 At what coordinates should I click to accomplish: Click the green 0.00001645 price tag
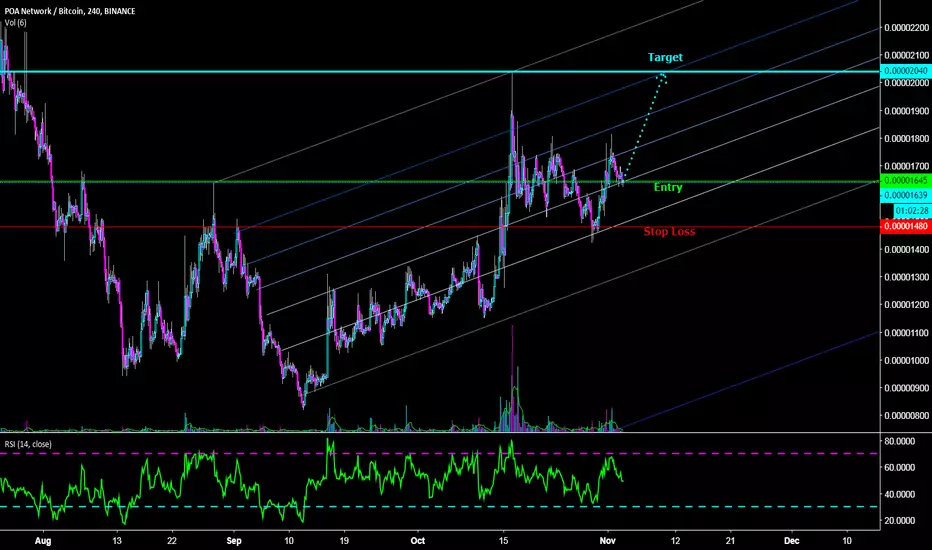906,180
